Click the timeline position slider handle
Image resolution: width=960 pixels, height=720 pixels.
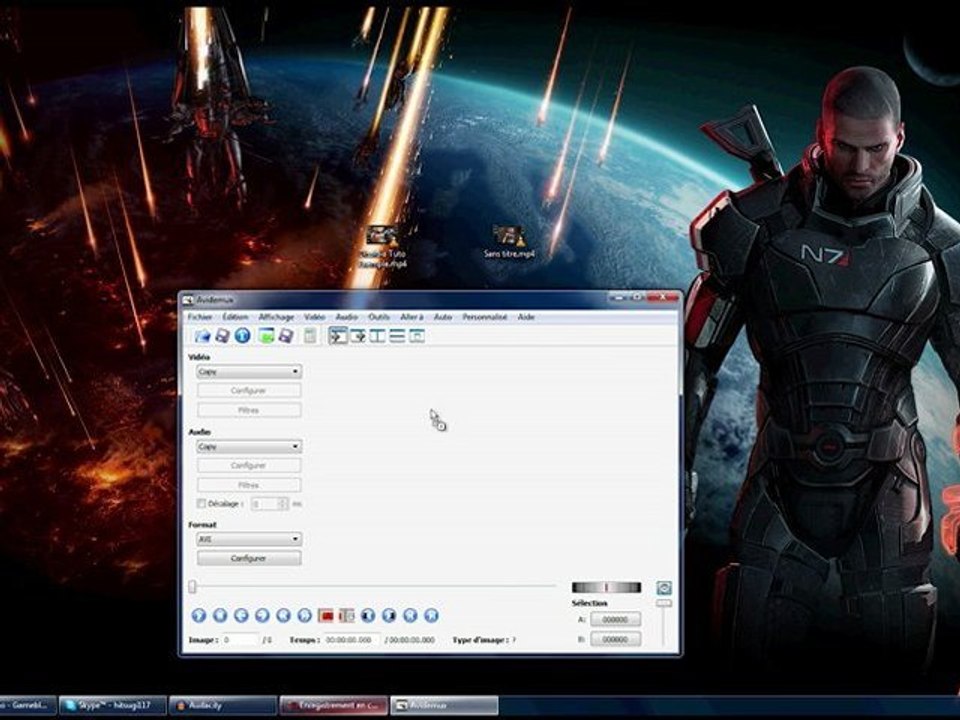pos(192,587)
